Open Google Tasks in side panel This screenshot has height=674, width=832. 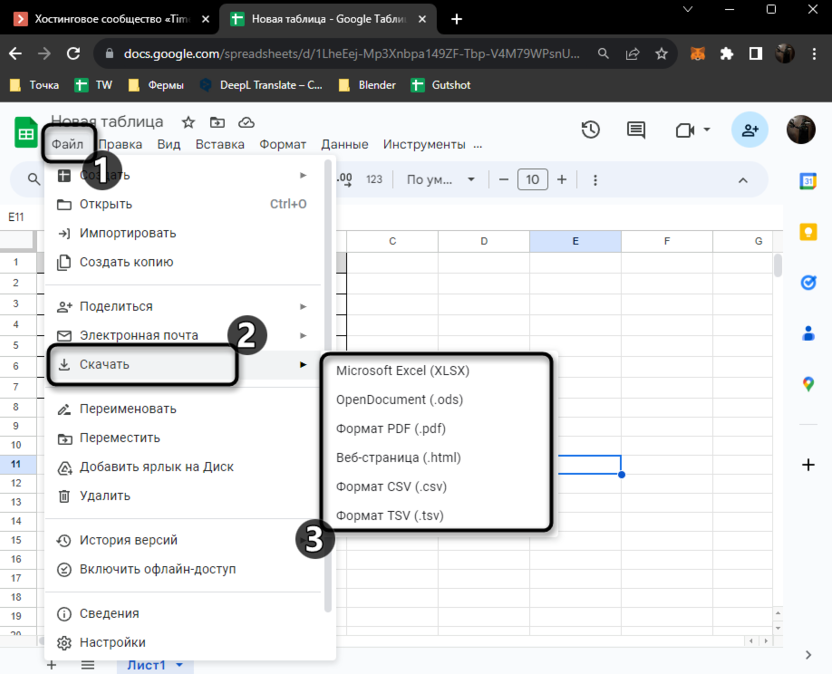pyautogui.click(x=808, y=283)
